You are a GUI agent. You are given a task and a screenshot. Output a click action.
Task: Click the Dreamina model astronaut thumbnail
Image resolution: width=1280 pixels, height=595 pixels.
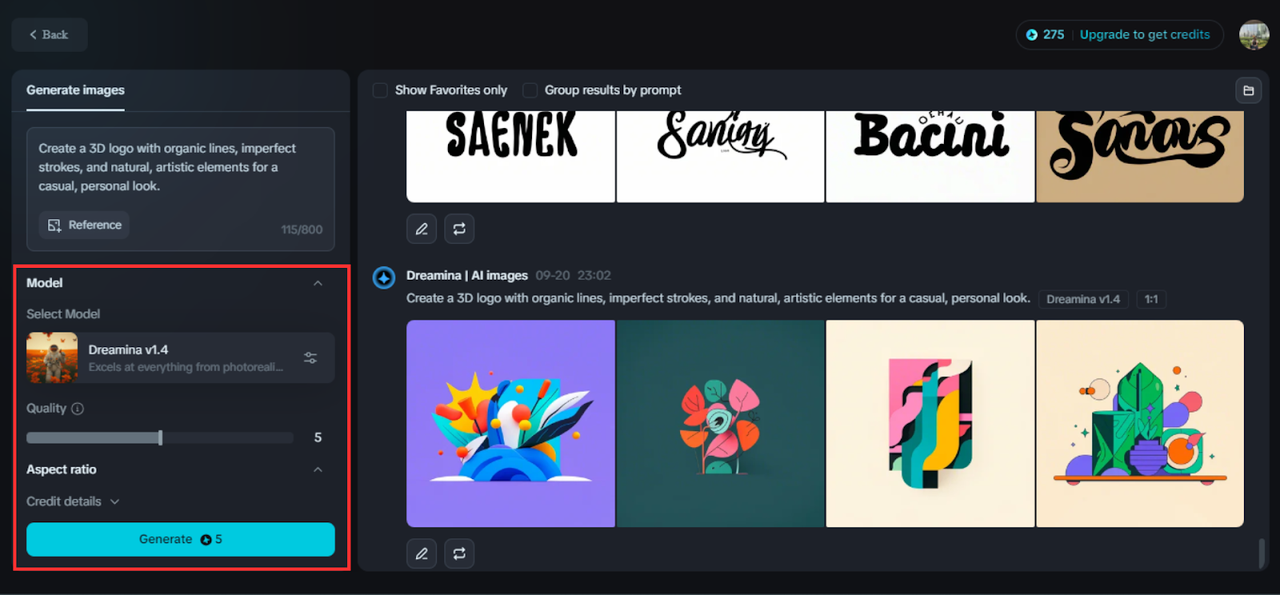pos(52,358)
